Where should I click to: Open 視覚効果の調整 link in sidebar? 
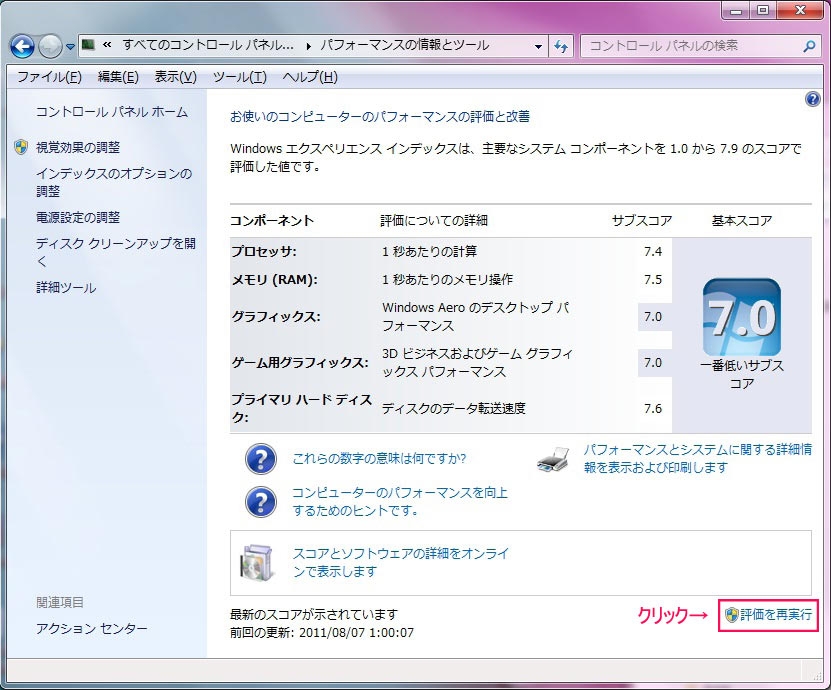point(78,147)
